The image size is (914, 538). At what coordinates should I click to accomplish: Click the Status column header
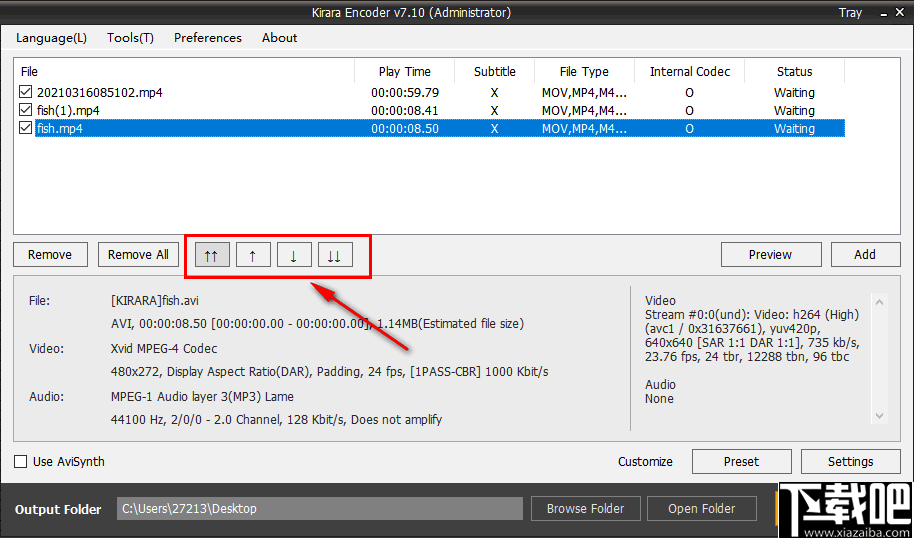point(795,72)
